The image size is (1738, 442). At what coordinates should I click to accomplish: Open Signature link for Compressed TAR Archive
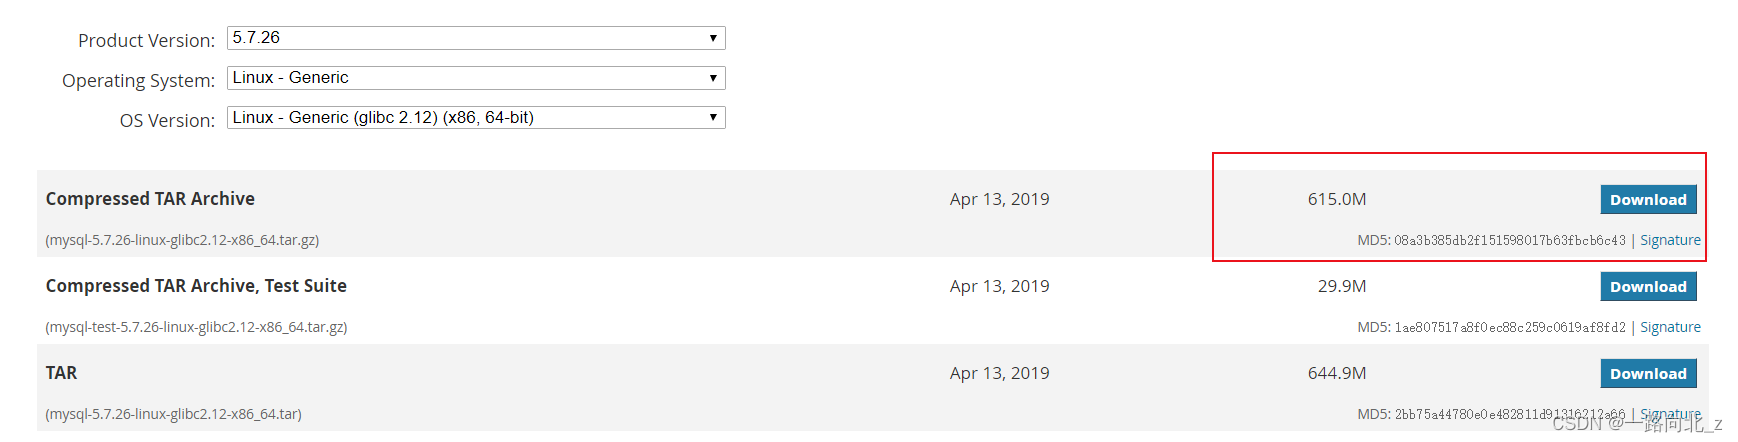[1670, 240]
